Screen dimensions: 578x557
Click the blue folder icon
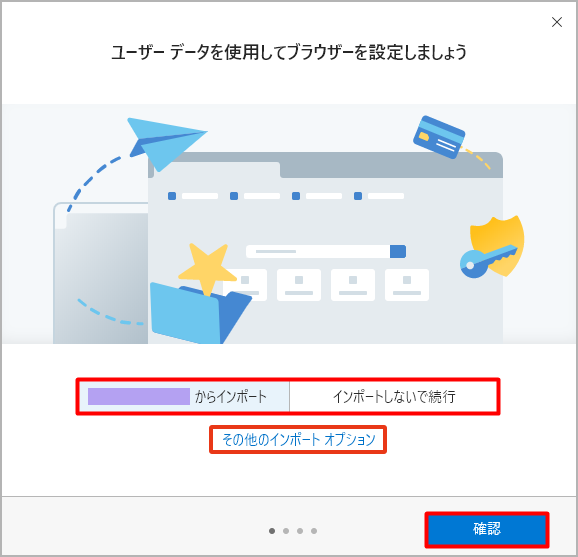click(x=199, y=314)
